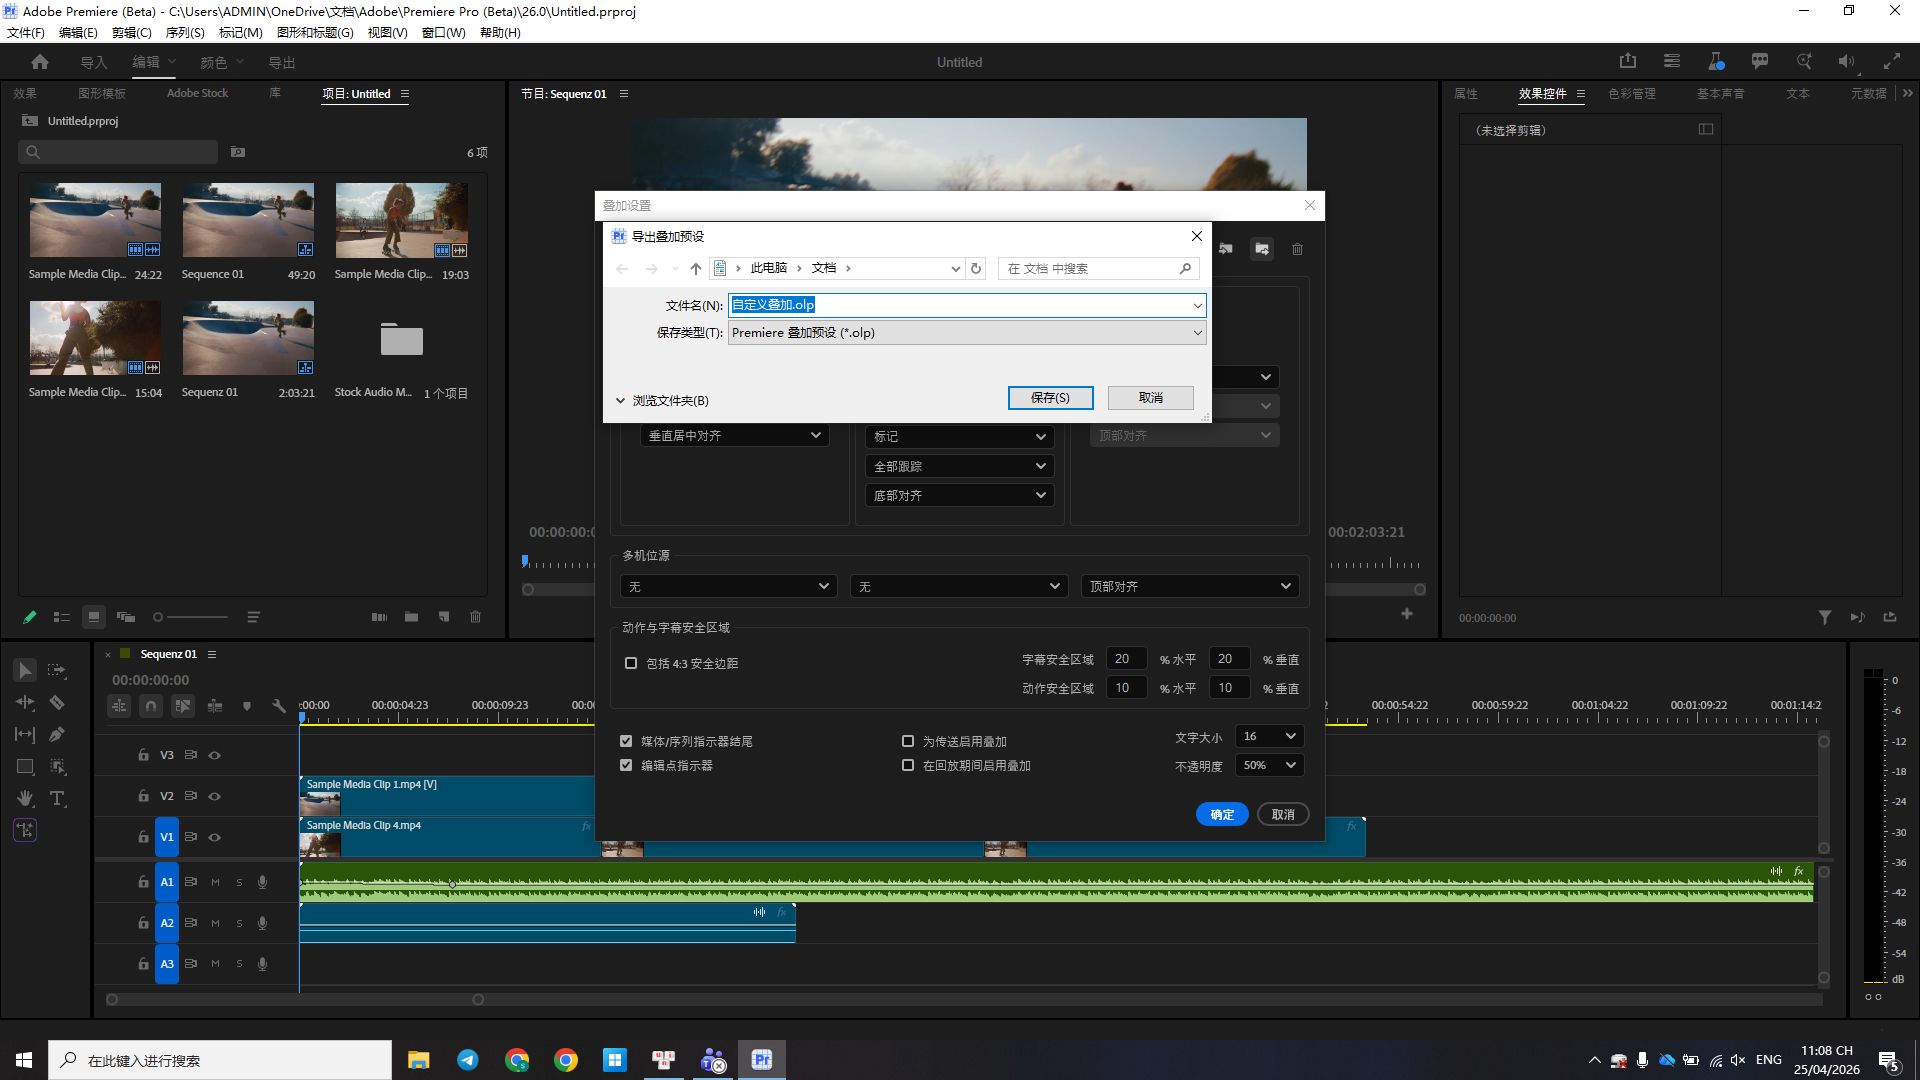Open 保存类型 file type dropdown

[967, 333]
